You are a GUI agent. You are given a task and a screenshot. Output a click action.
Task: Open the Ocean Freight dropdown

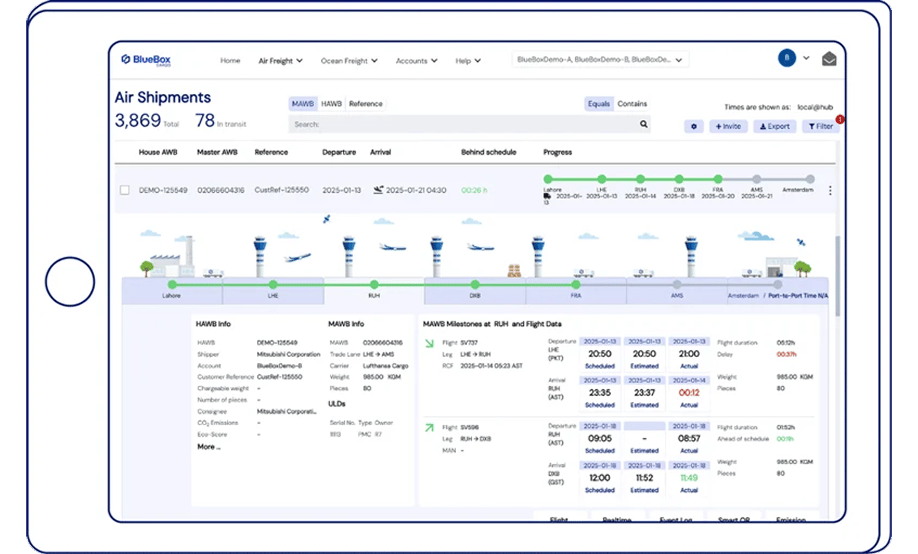tap(349, 61)
